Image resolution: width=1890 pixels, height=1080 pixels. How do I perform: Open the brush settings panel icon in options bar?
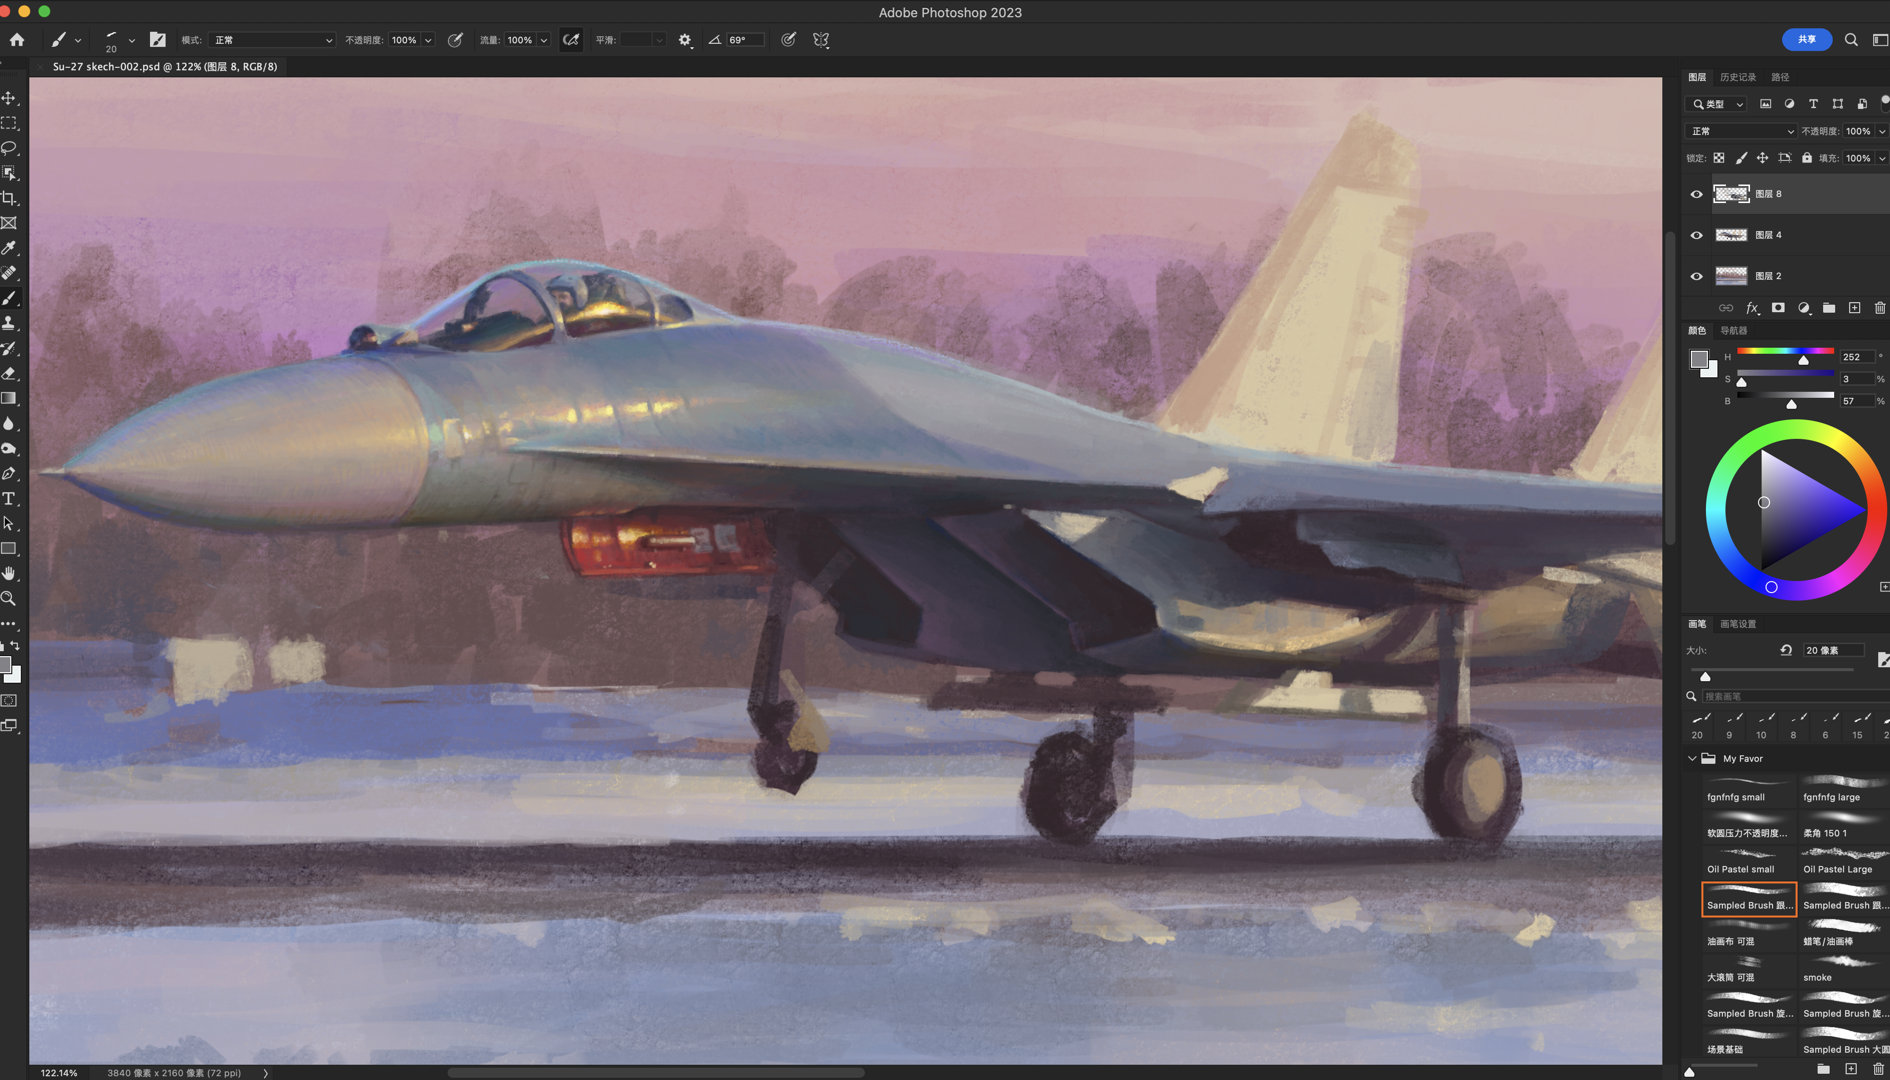click(x=158, y=40)
